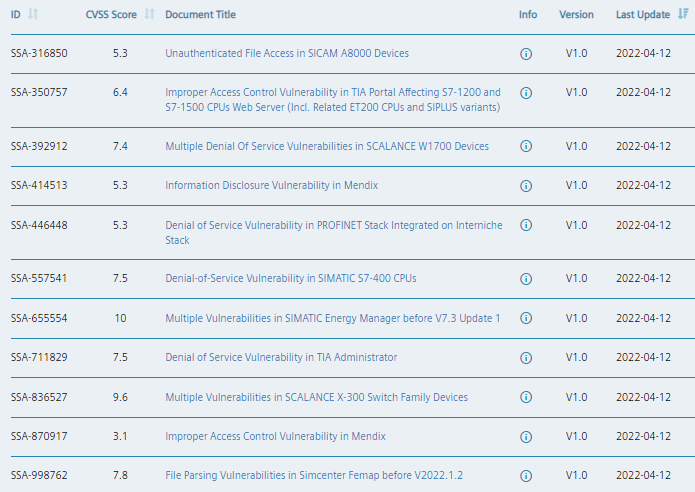Open Information Disclosure Vulnerability in Mendix link
This screenshot has height=492, width=695.
[272, 185]
